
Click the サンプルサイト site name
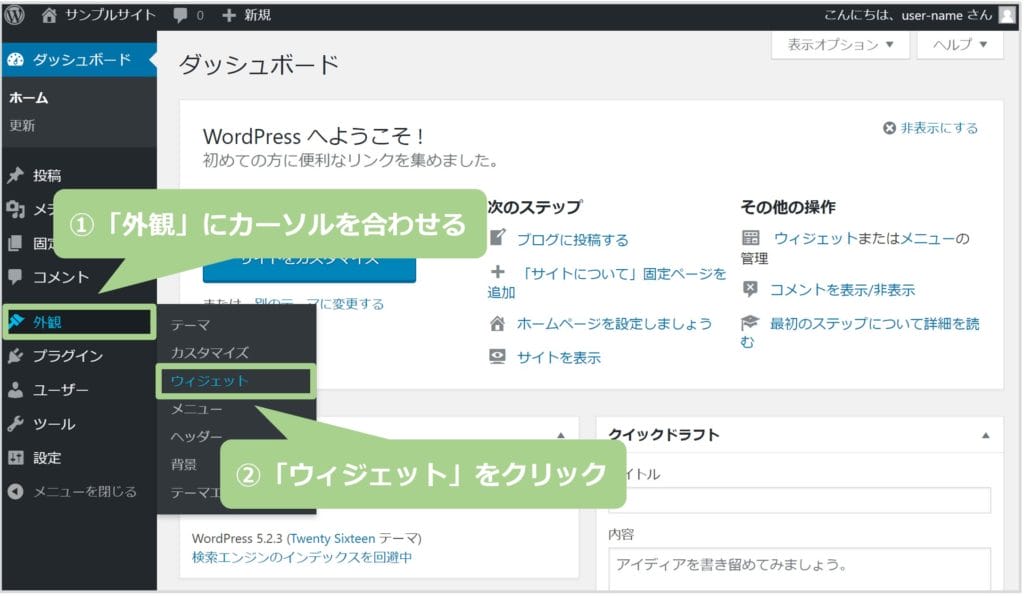[x=110, y=15]
